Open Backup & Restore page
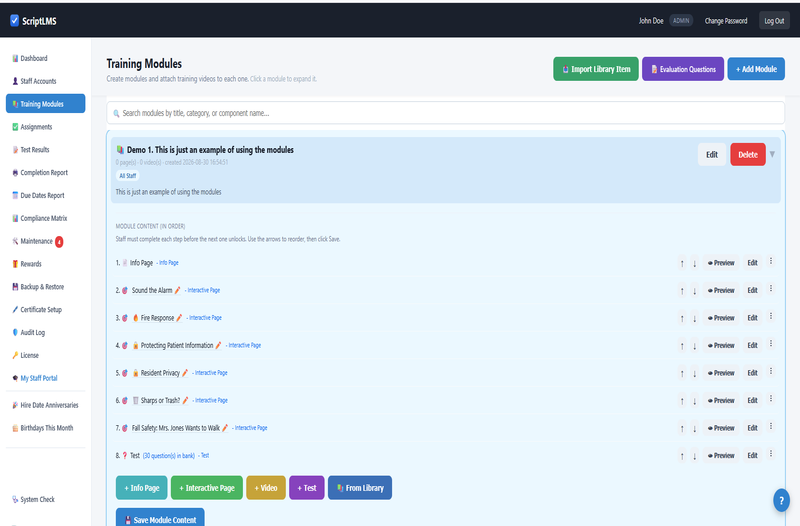 pos(45,287)
